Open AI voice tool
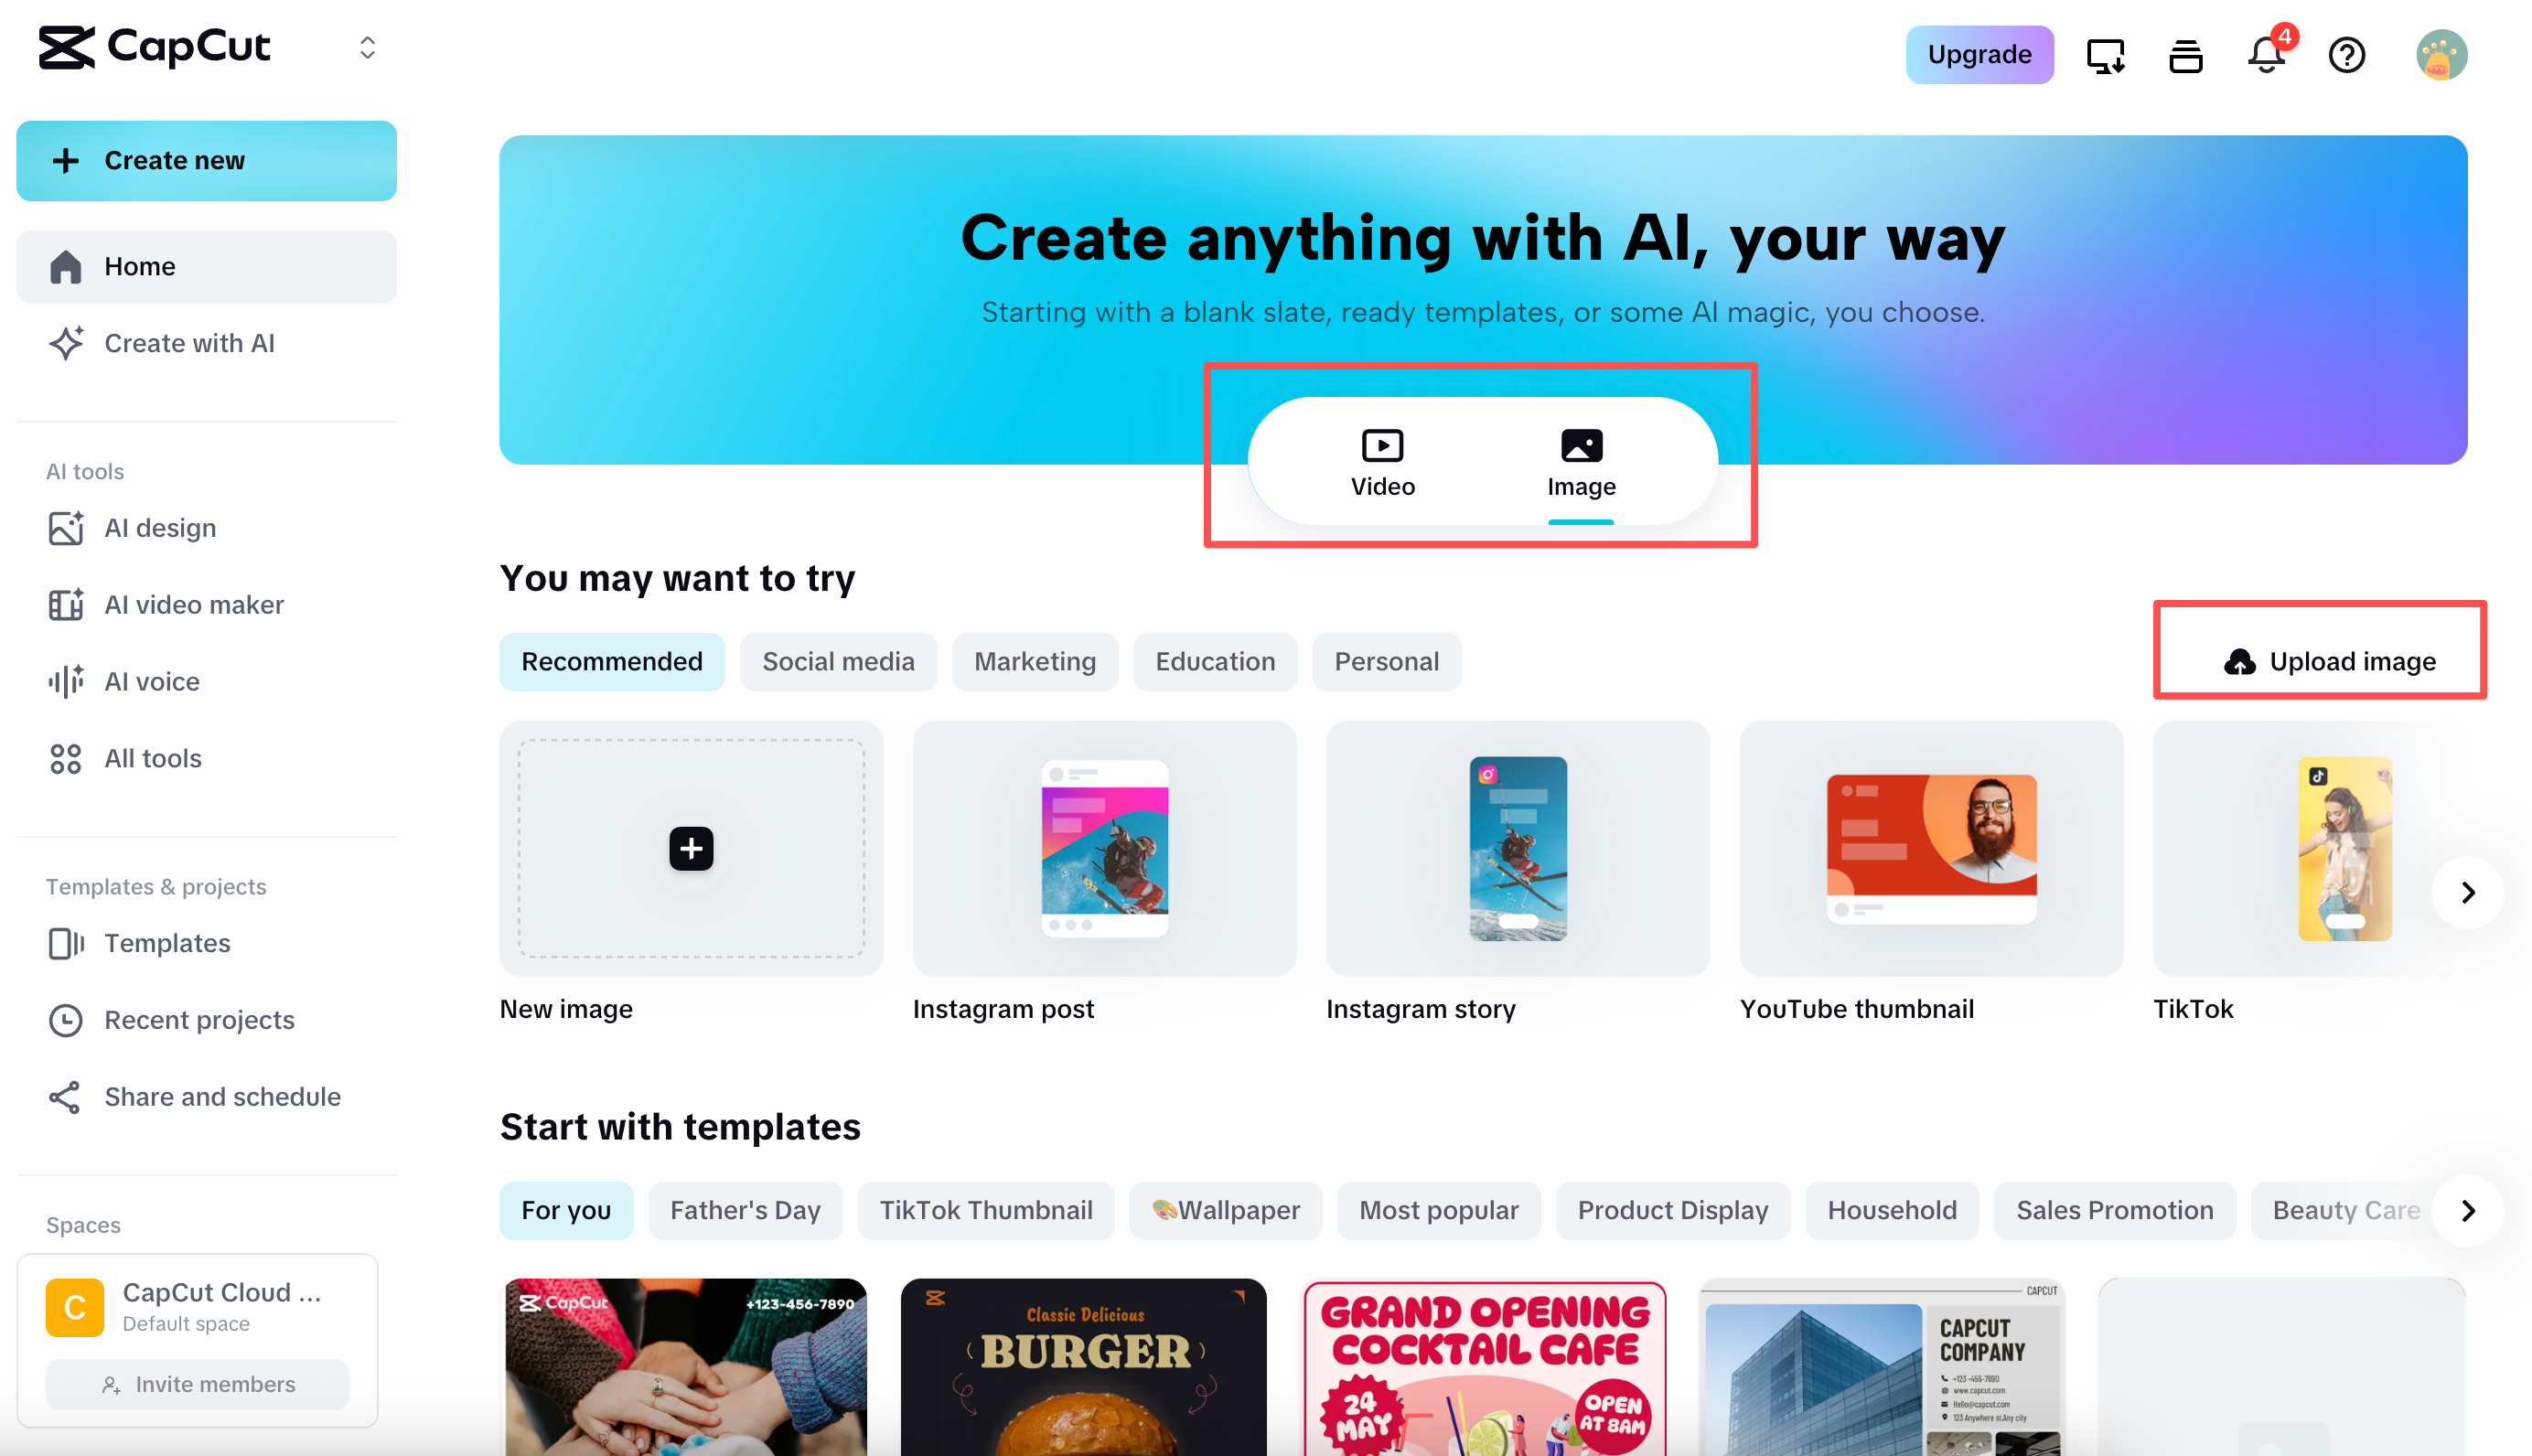This screenshot has height=1456, width=2532. point(152,681)
